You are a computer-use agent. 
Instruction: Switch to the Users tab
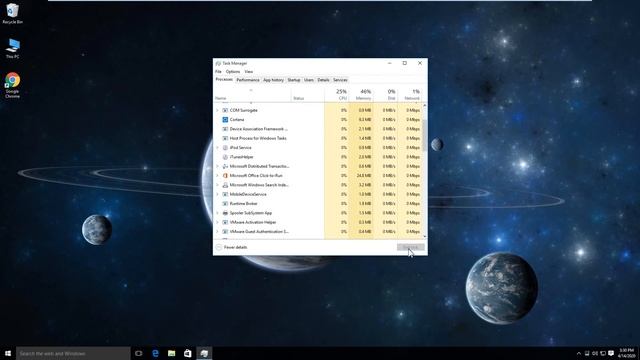(309, 80)
